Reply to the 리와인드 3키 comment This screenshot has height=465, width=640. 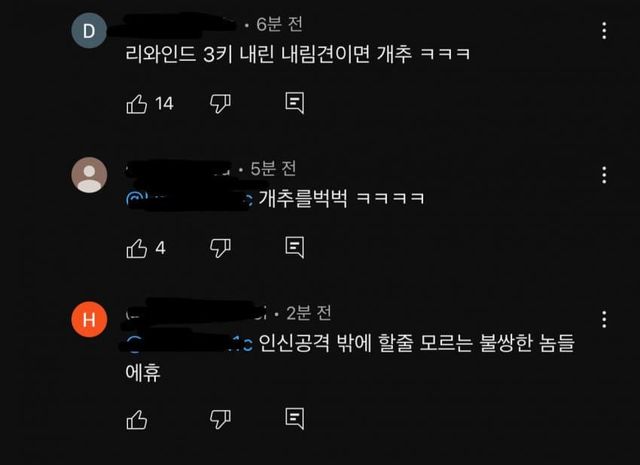pyautogui.click(x=295, y=103)
